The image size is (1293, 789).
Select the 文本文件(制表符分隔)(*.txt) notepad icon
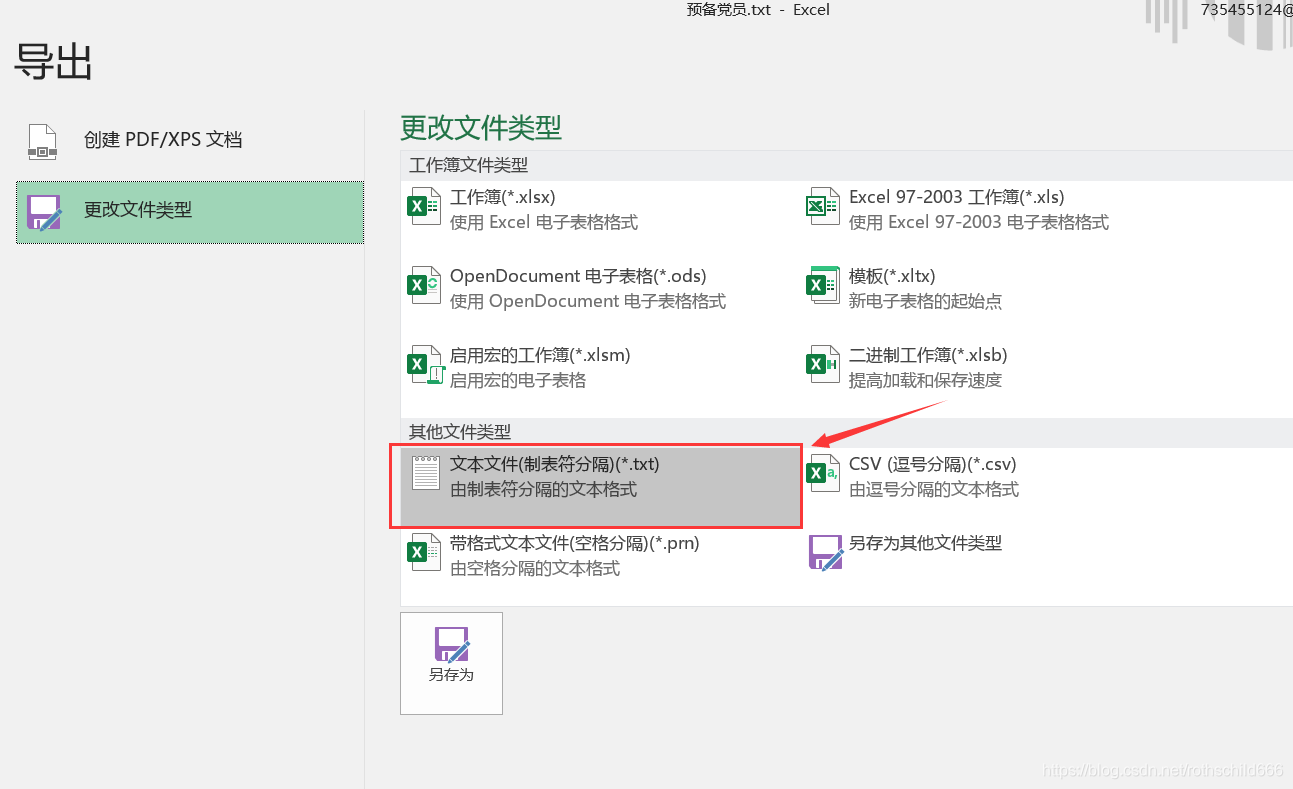click(426, 473)
